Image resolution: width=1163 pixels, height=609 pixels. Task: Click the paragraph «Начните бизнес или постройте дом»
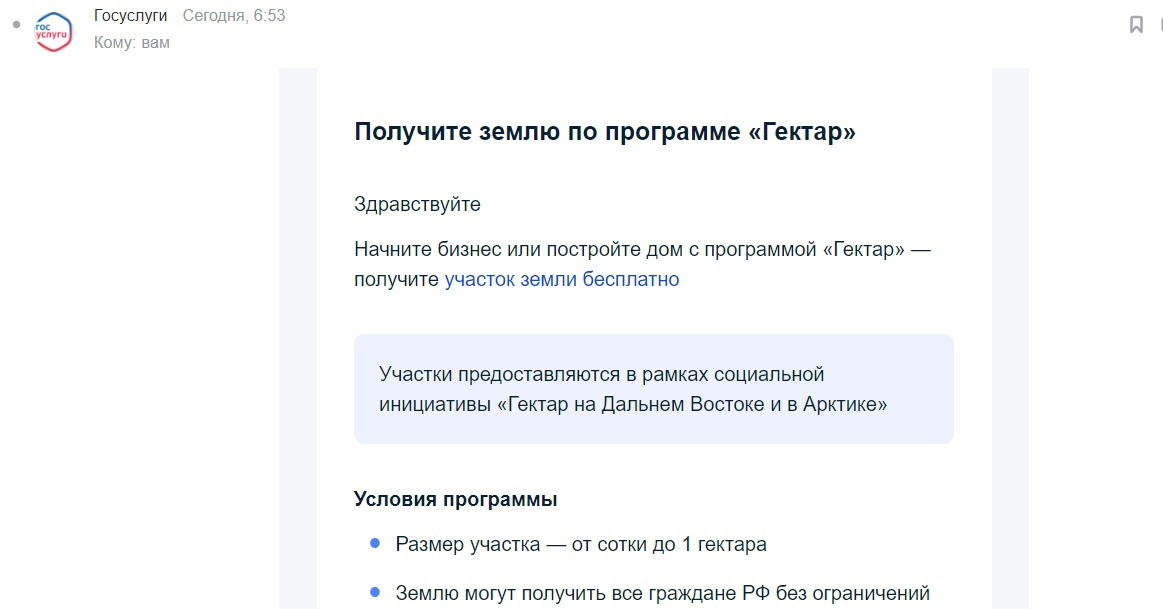642,264
